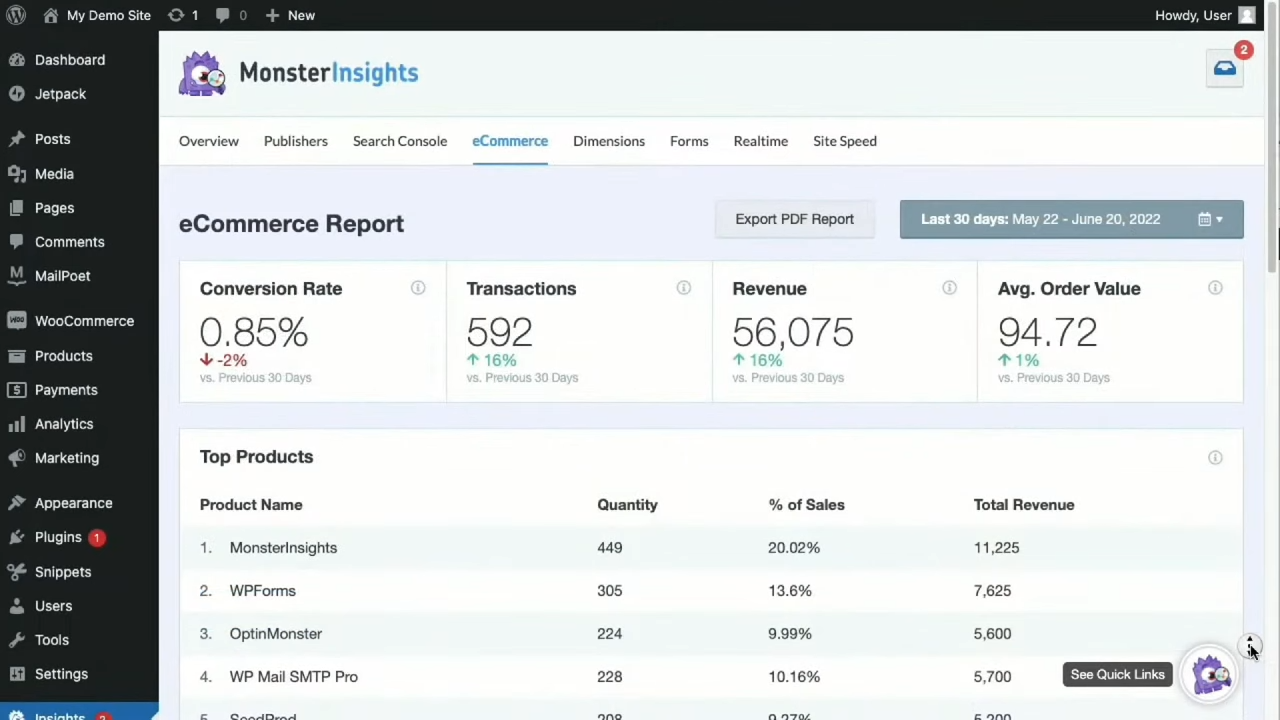Open WooCommerce in the sidebar menu
Viewport: 1280px width, 720px height.
coord(84,321)
